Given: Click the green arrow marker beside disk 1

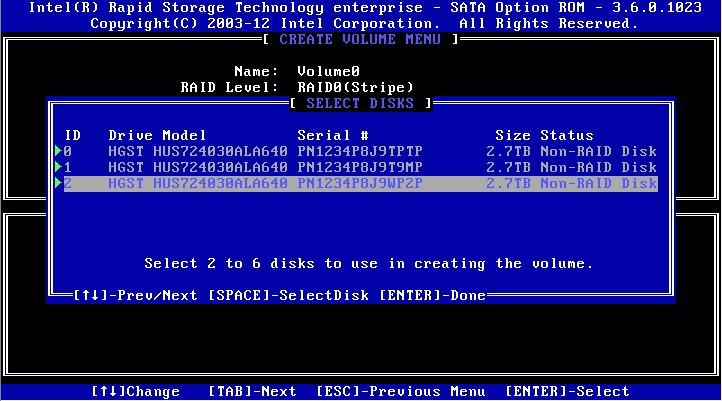Looking at the screenshot, I should (58, 167).
